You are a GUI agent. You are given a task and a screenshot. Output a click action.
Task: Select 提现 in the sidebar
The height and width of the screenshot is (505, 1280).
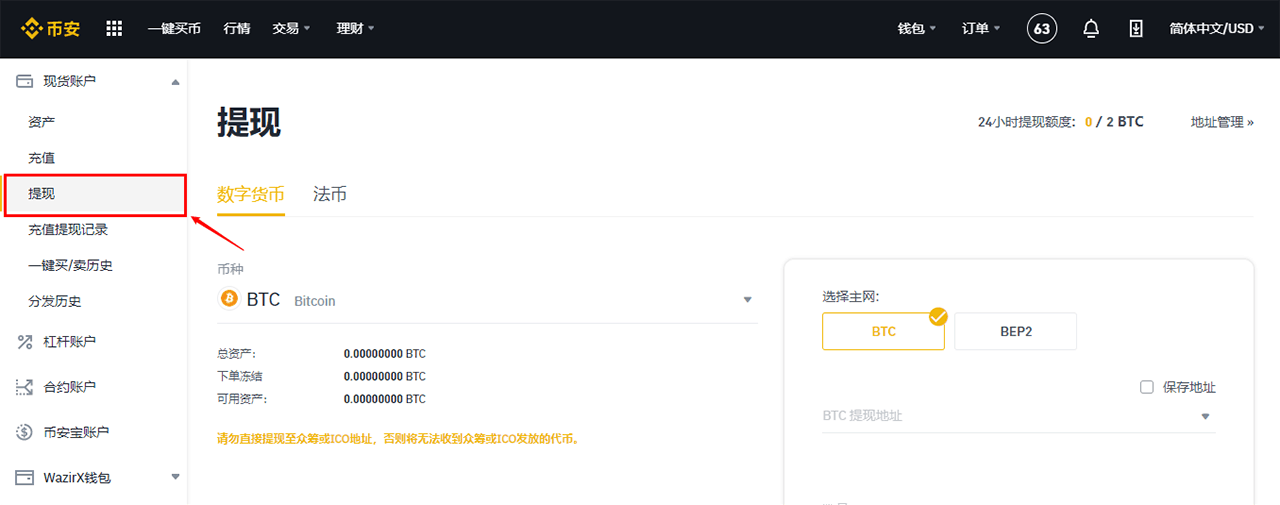tap(95, 194)
